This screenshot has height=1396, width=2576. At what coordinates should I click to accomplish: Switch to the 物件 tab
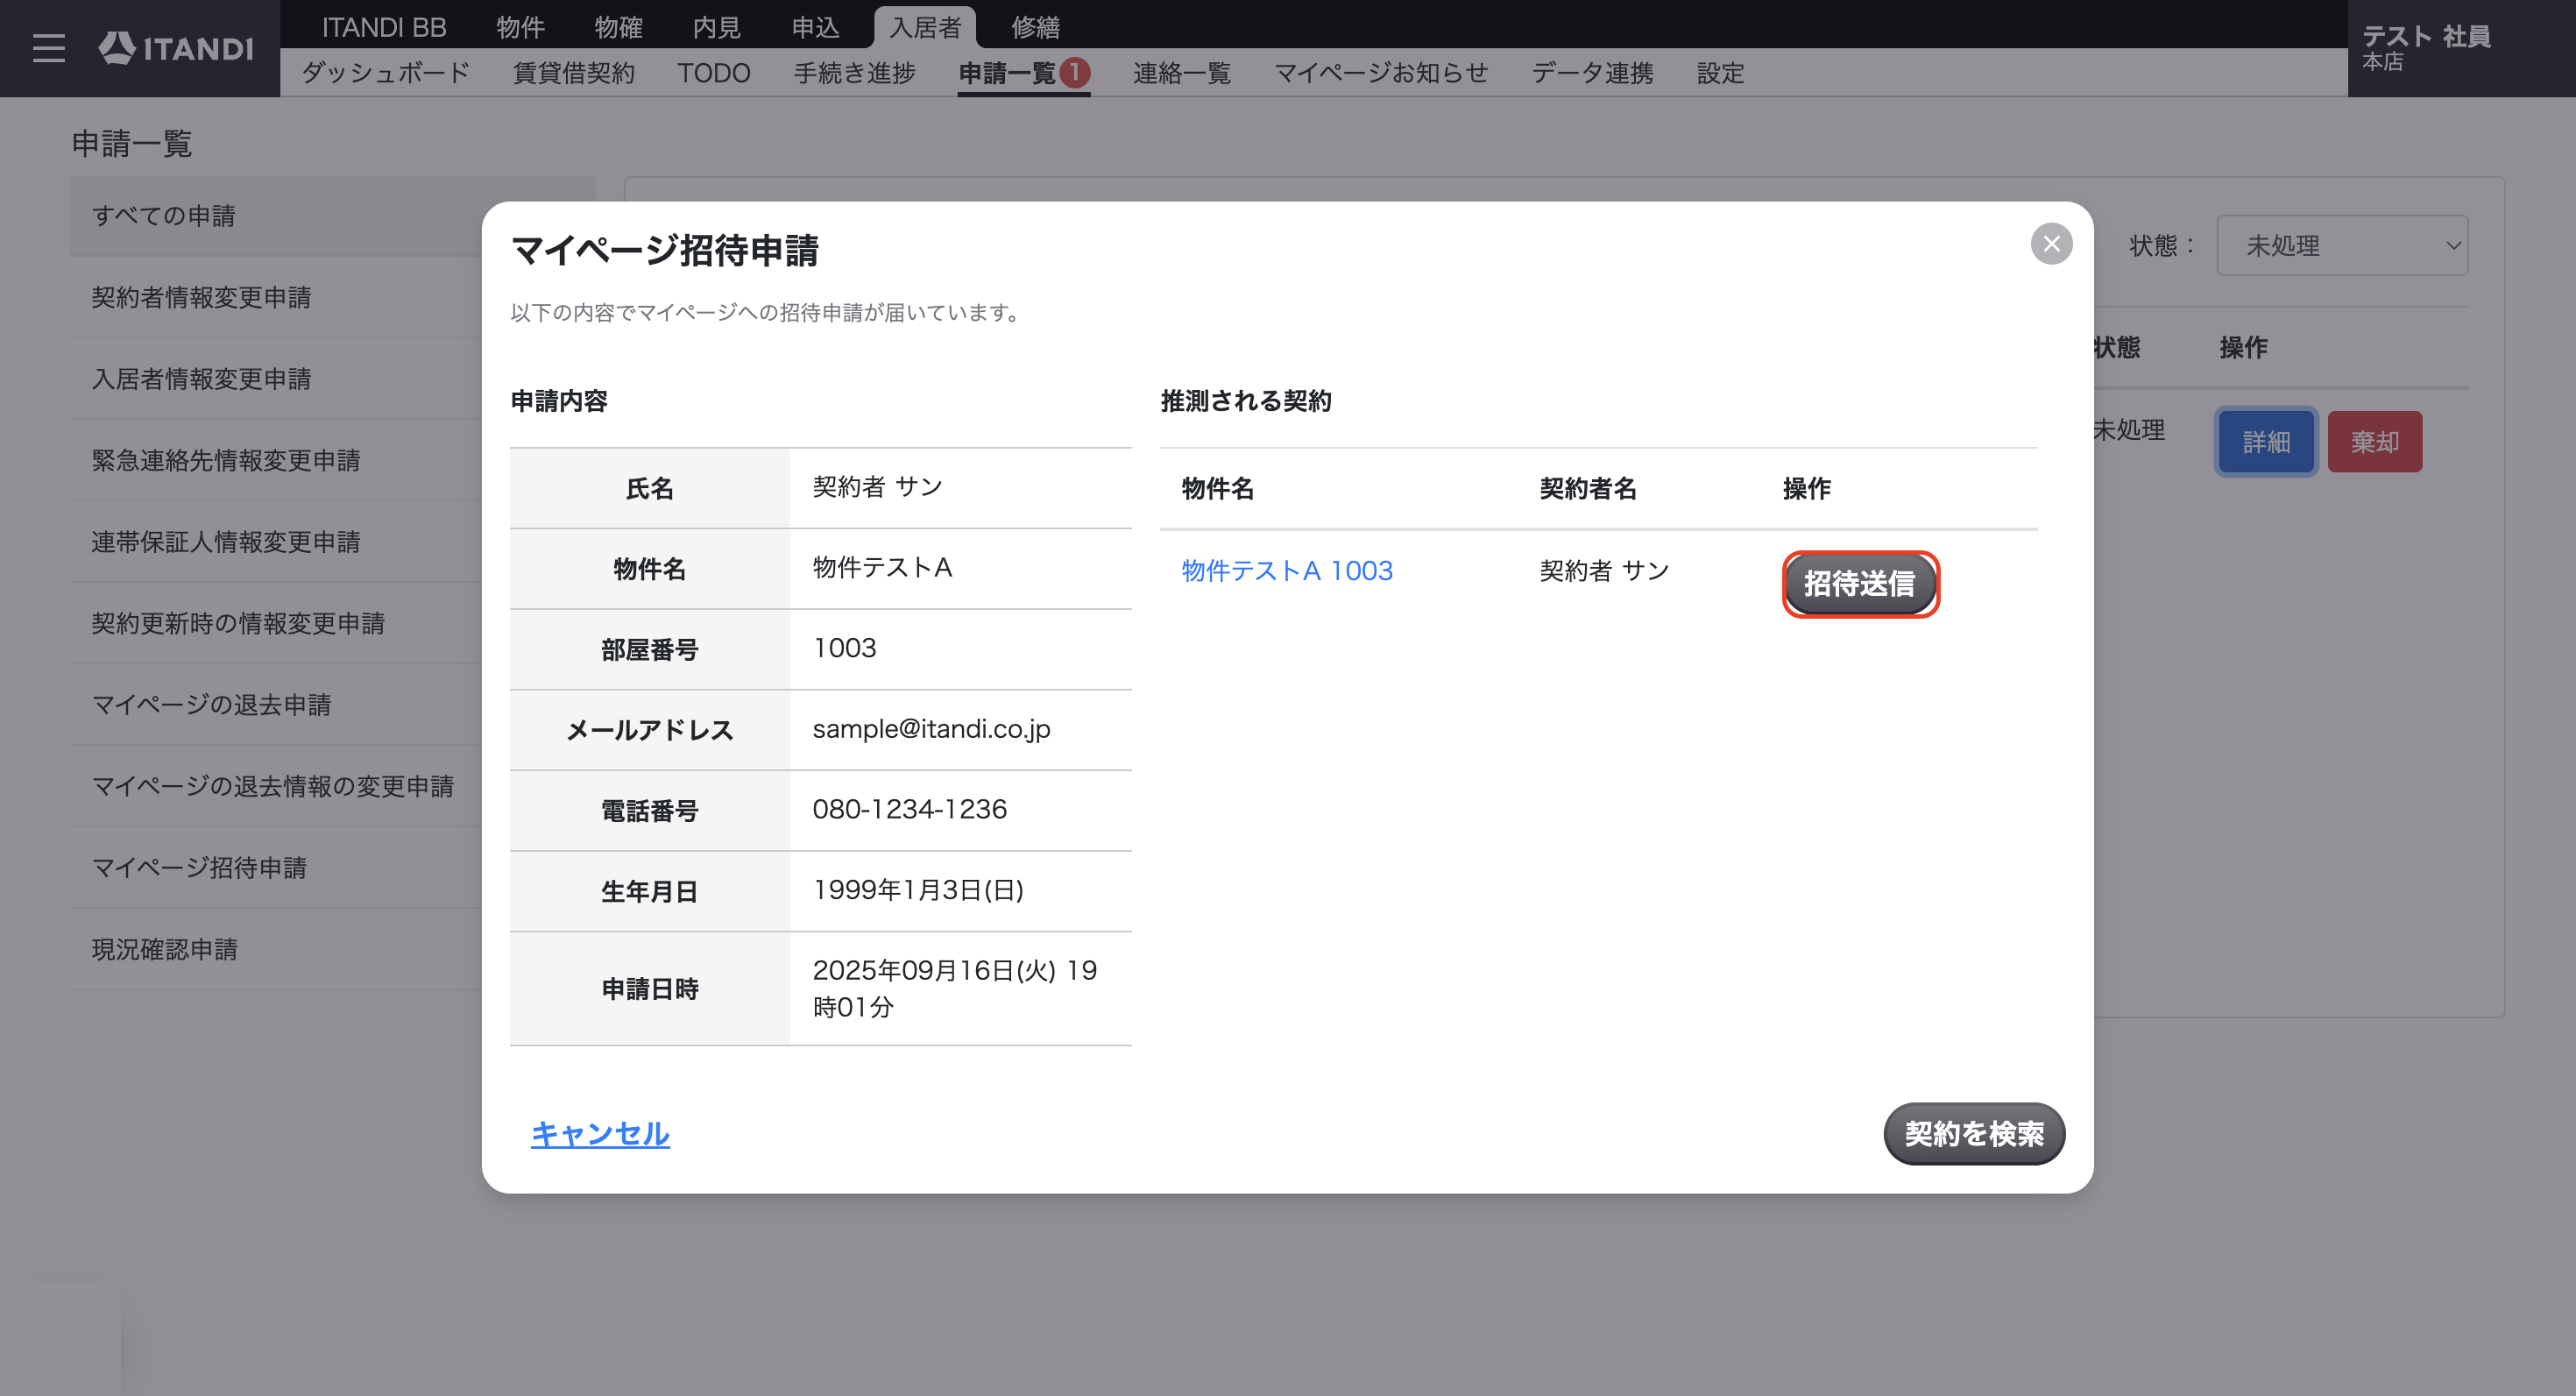(x=520, y=27)
